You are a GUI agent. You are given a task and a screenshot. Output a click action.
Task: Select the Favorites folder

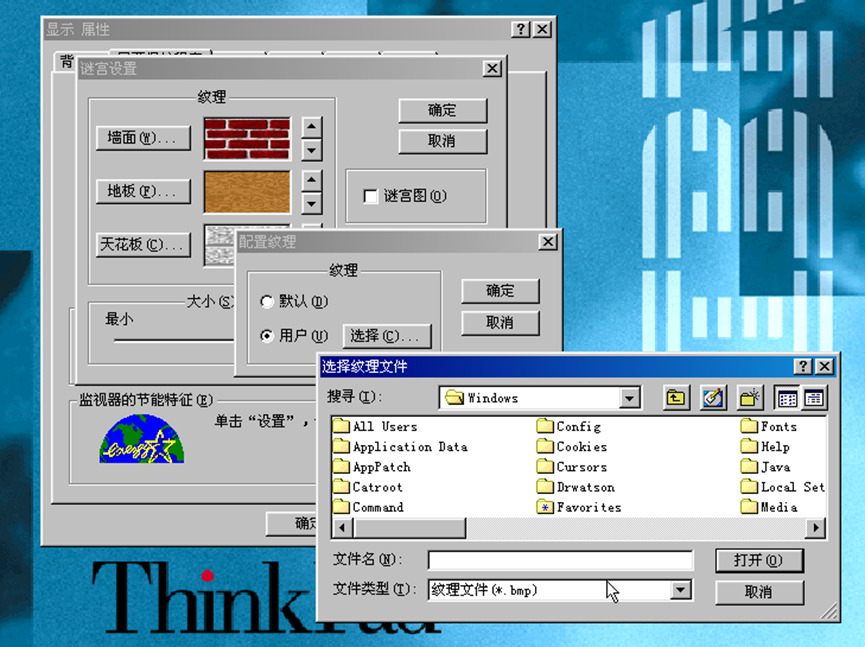tap(579, 507)
